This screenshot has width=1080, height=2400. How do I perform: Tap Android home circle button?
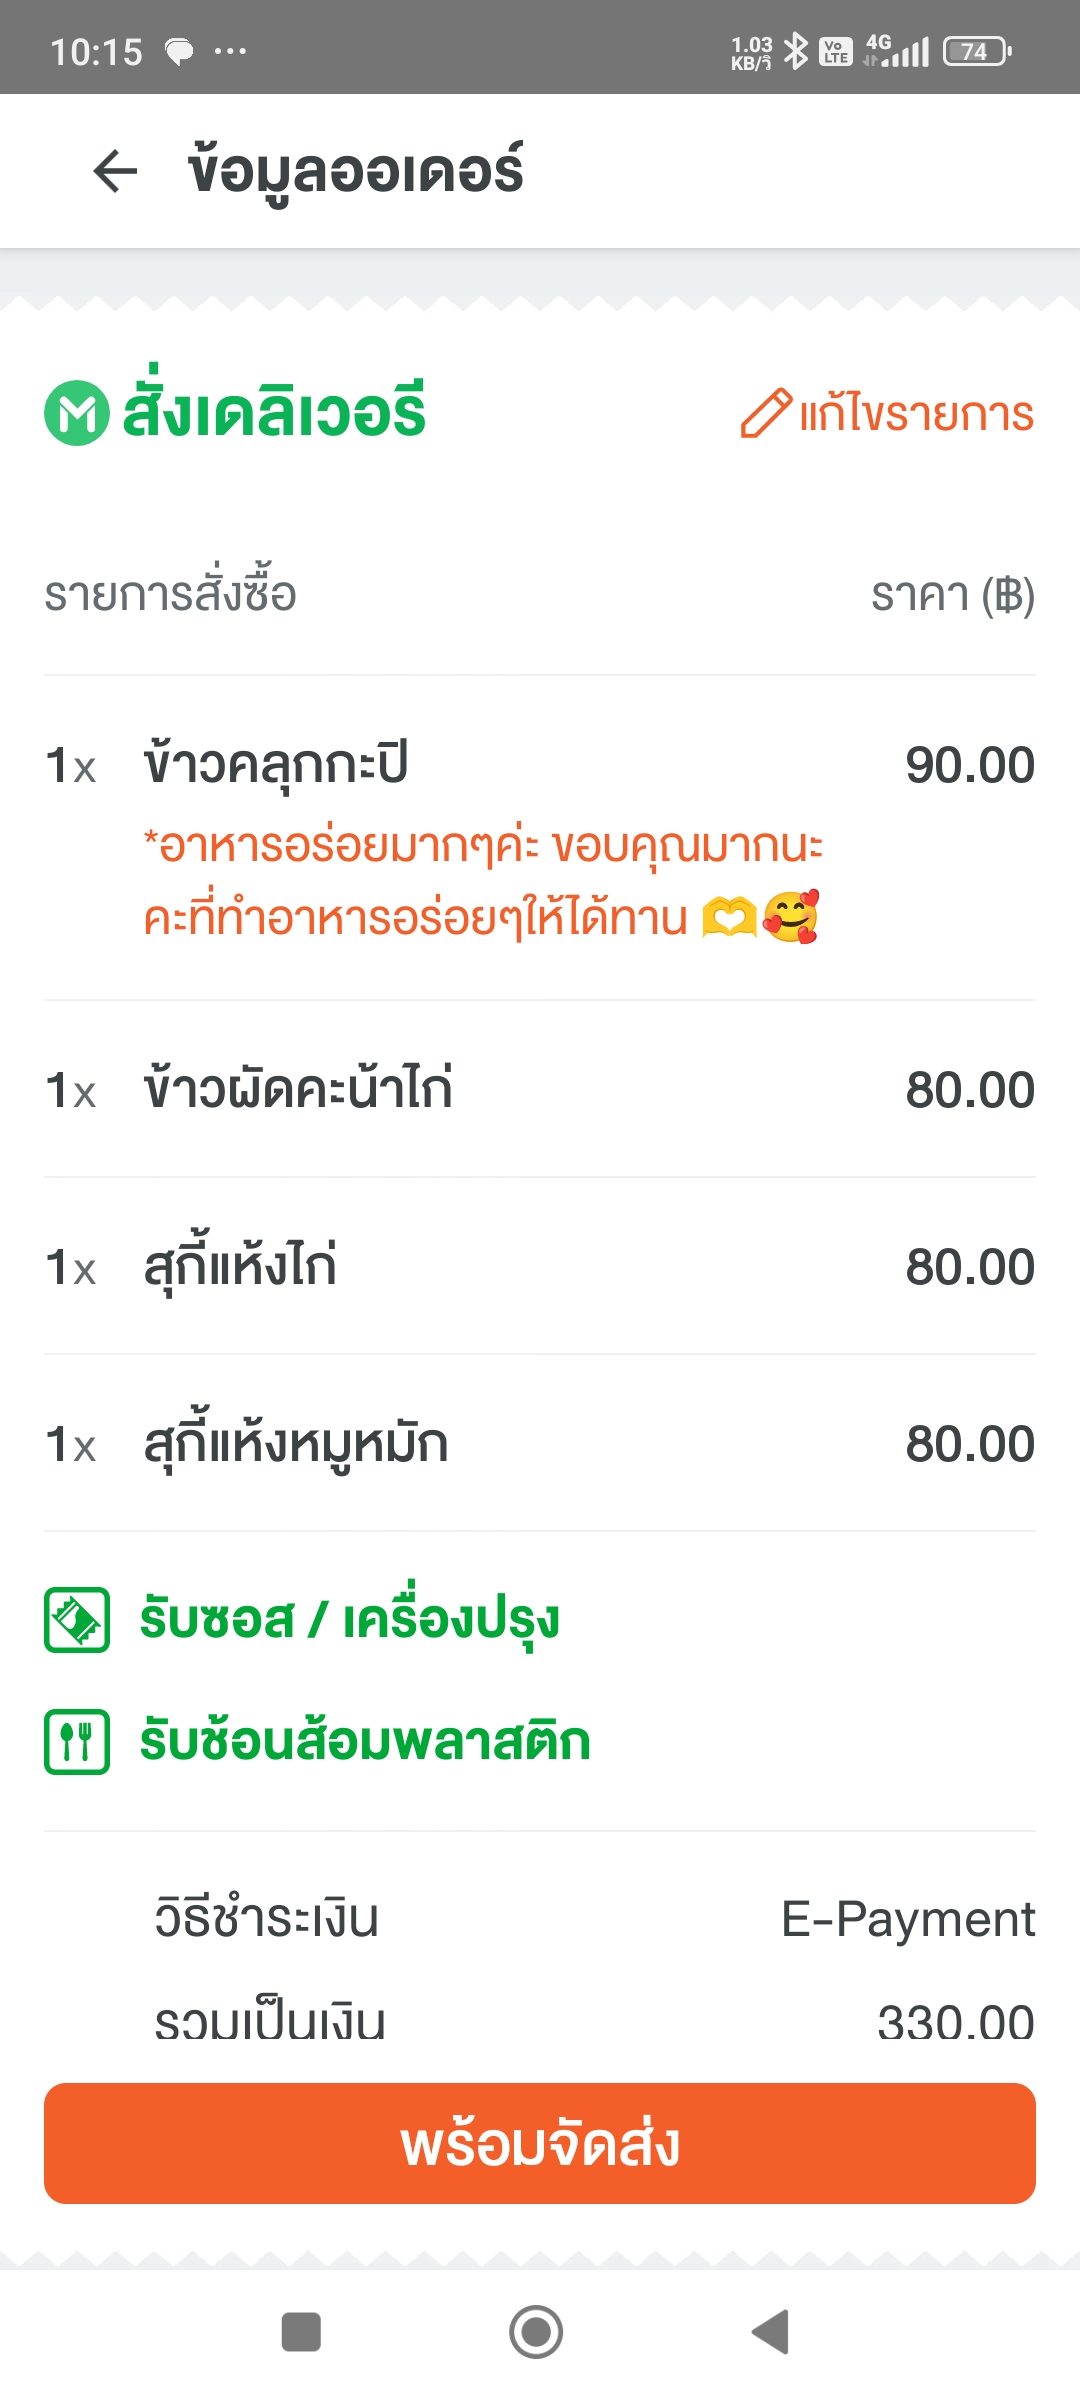tap(536, 2332)
